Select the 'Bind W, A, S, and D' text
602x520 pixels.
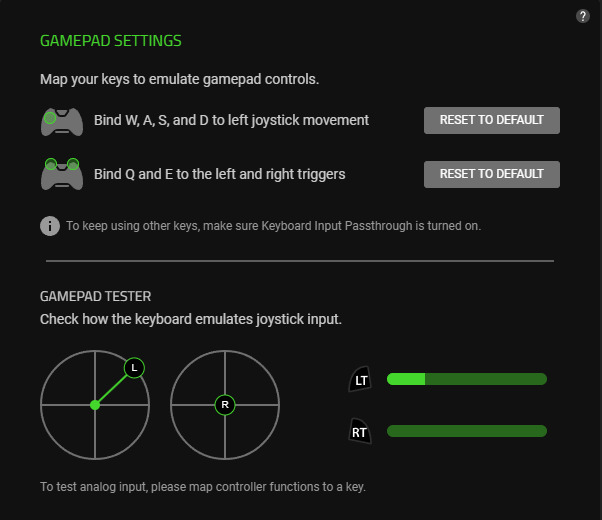point(231,120)
